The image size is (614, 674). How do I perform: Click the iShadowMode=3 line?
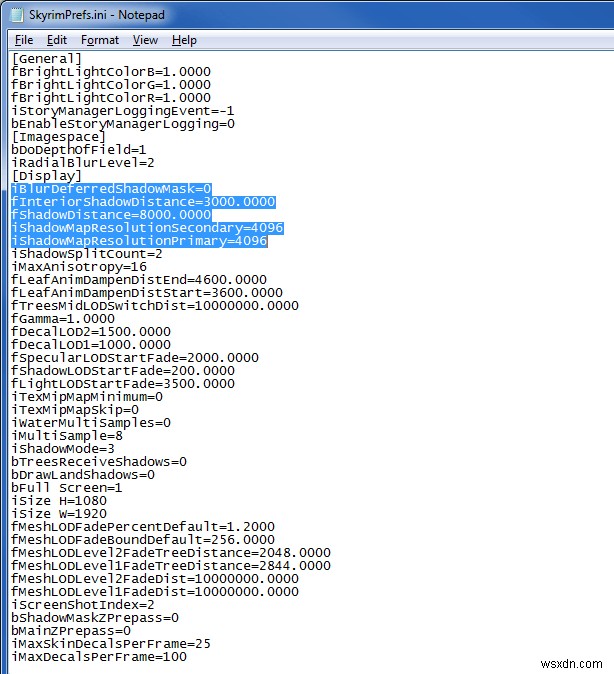tap(63, 449)
